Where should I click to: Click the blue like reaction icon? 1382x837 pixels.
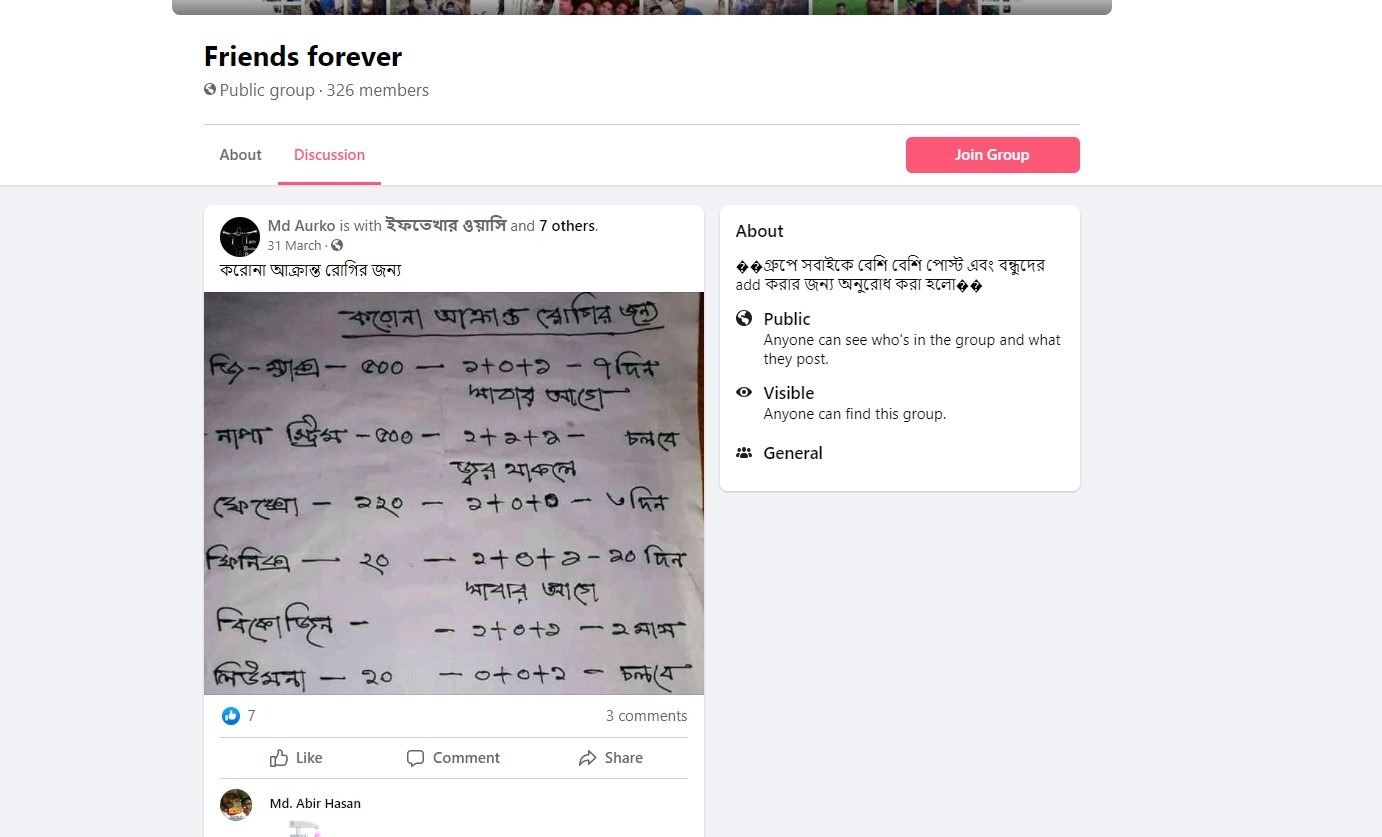click(231, 716)
